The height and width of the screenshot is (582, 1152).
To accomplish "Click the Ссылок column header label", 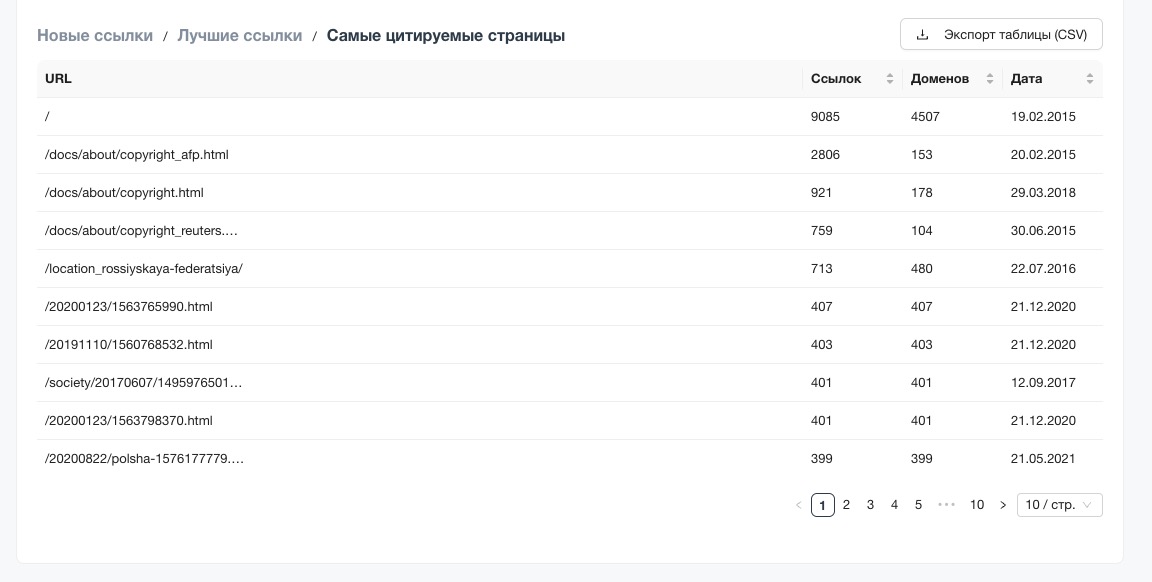I will coord(836,79).
